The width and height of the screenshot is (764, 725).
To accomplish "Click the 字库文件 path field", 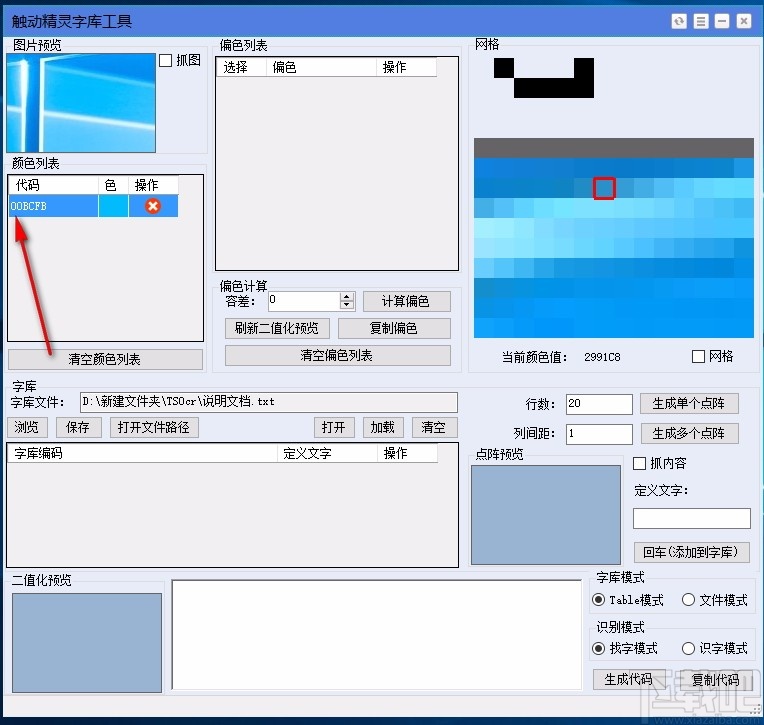I will tap(268, 402).
